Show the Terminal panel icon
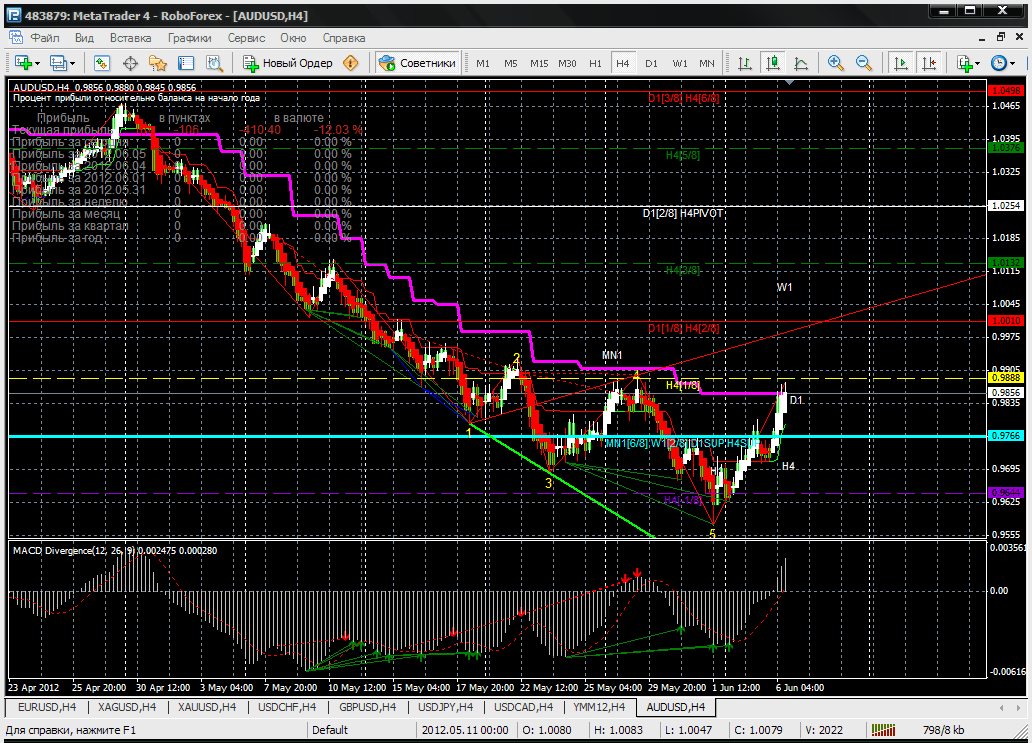The height and width of the screenshot is (743, 1032). [186, 63]
